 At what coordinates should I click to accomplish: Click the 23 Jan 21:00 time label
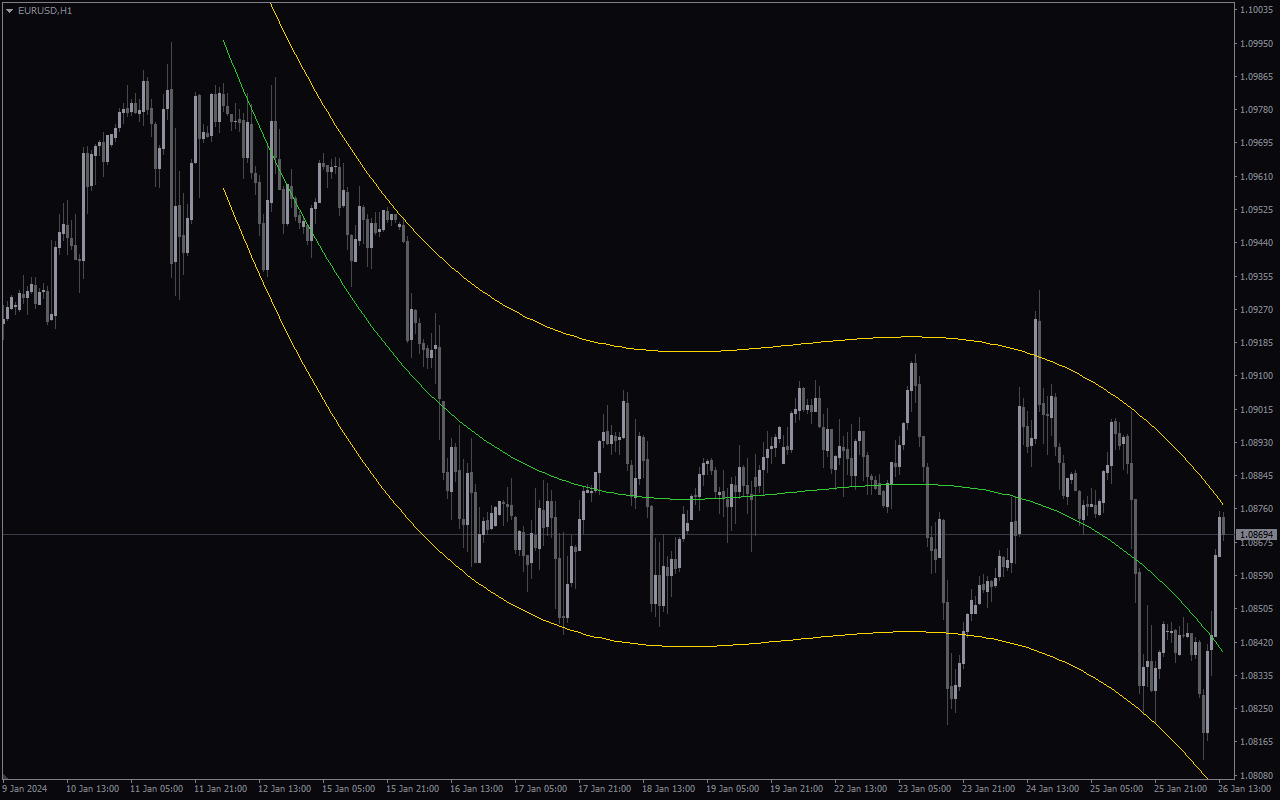tap(989, 789)
